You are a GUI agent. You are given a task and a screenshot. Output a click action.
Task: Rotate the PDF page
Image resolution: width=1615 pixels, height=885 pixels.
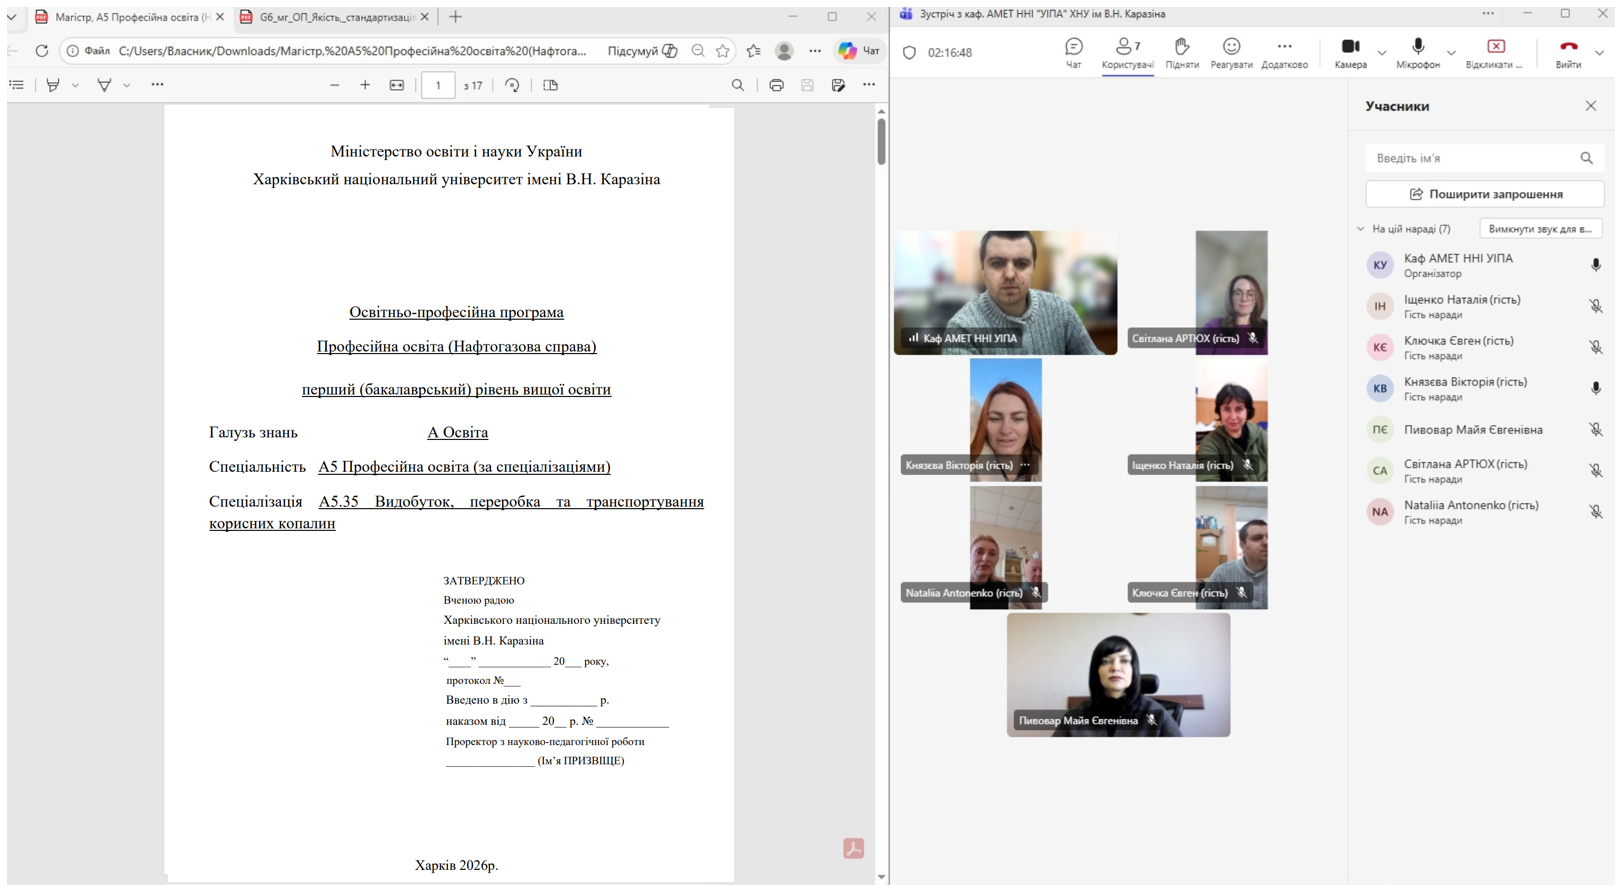(x=512, y=85)
